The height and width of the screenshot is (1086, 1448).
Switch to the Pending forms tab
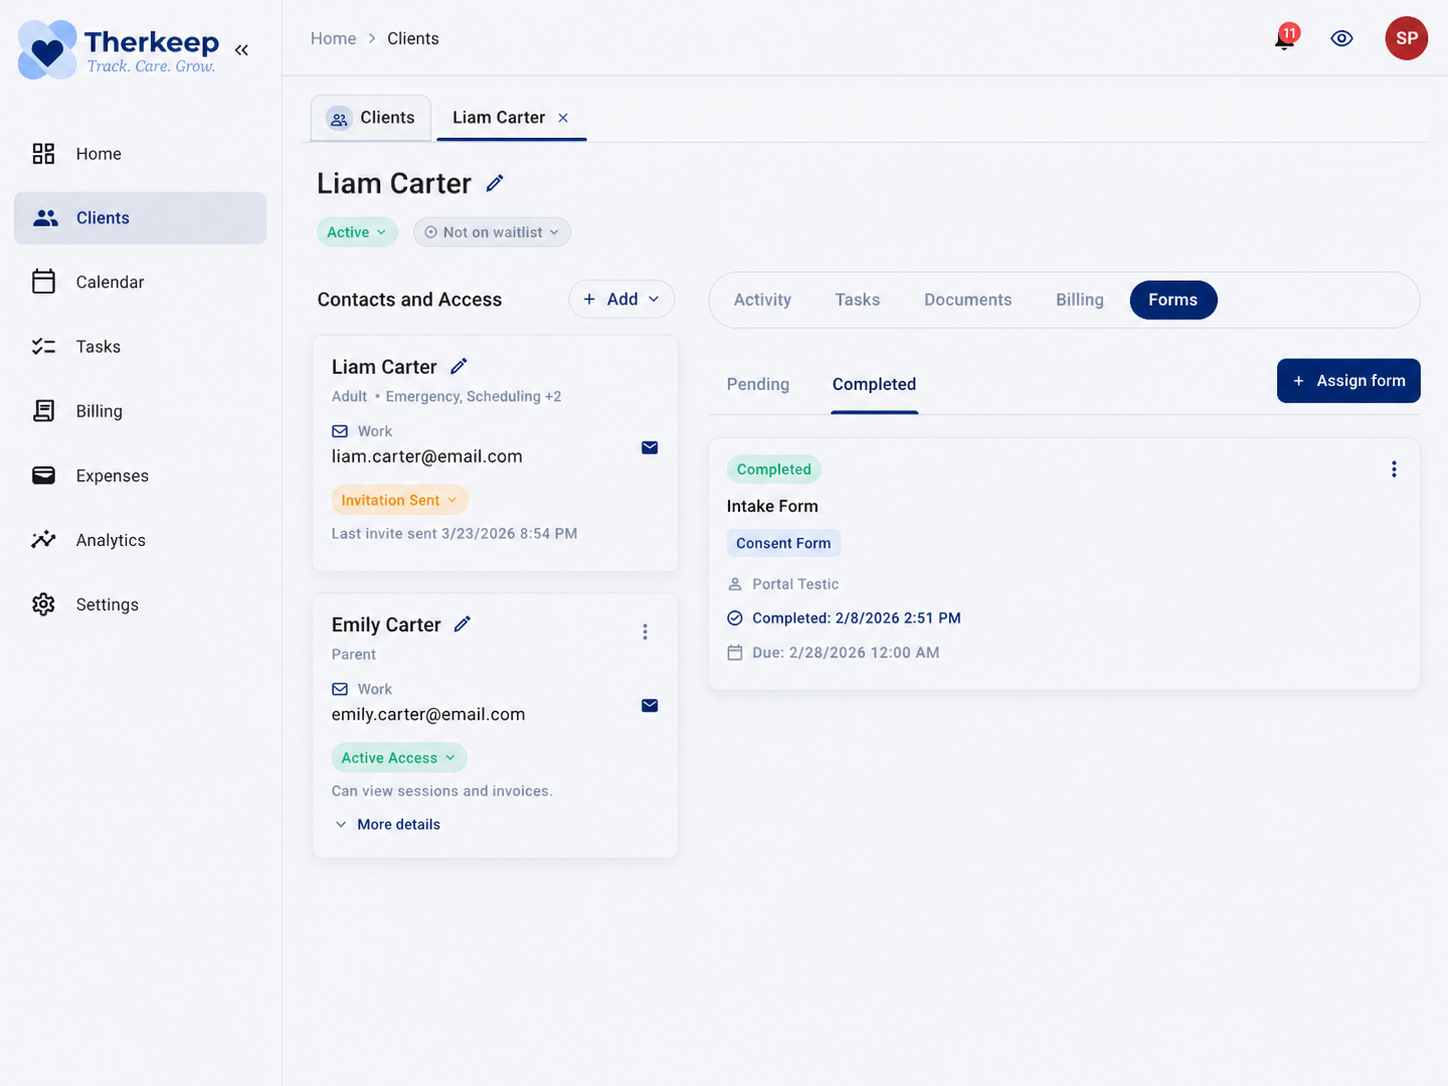(757, 385)
